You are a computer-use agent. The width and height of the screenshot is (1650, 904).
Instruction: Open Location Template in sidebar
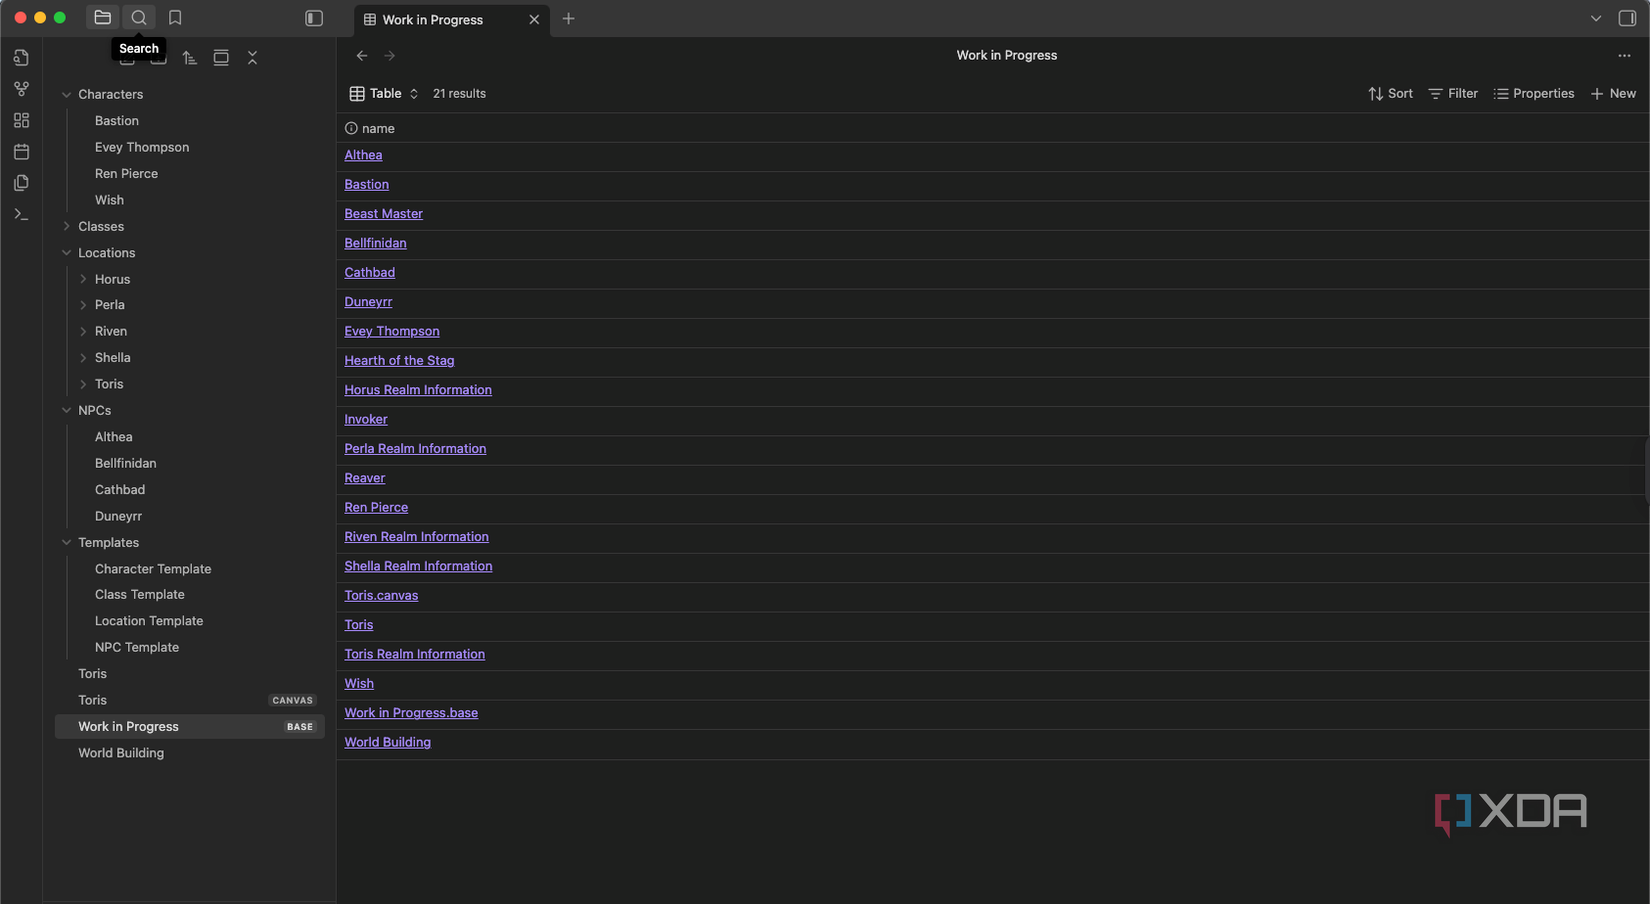click(x=149, y=621)
